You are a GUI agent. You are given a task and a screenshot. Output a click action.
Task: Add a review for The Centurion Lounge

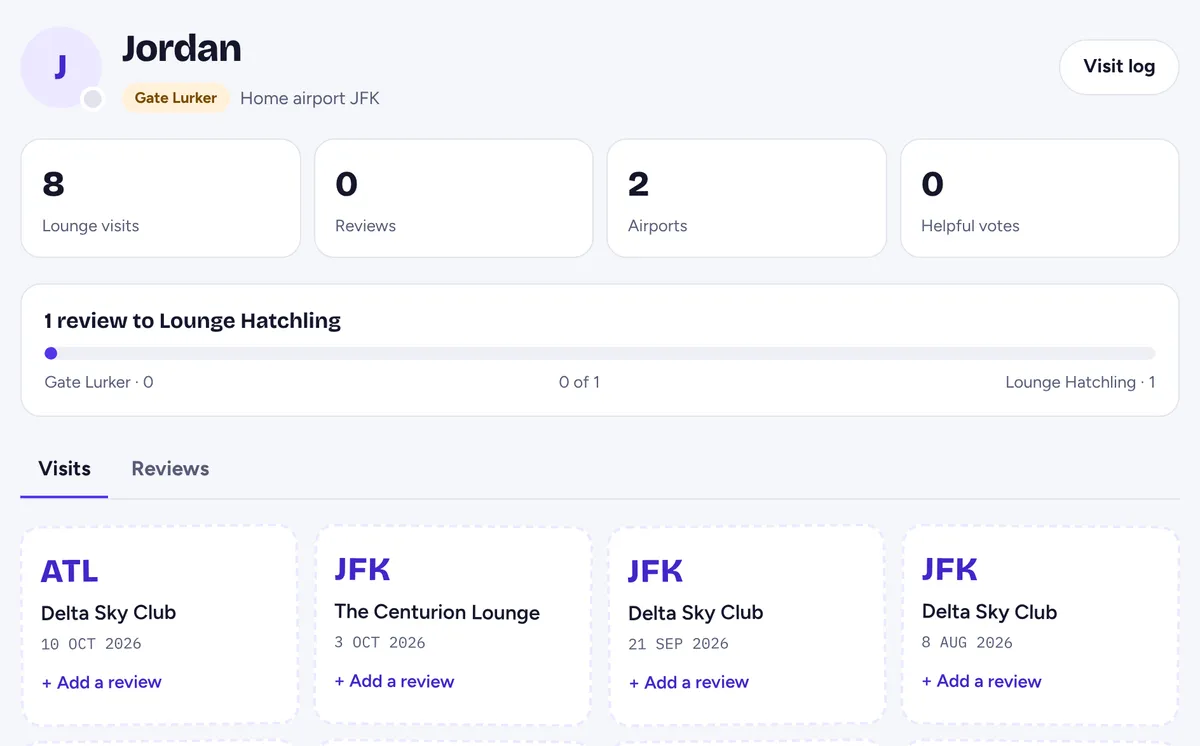[394, 681]
